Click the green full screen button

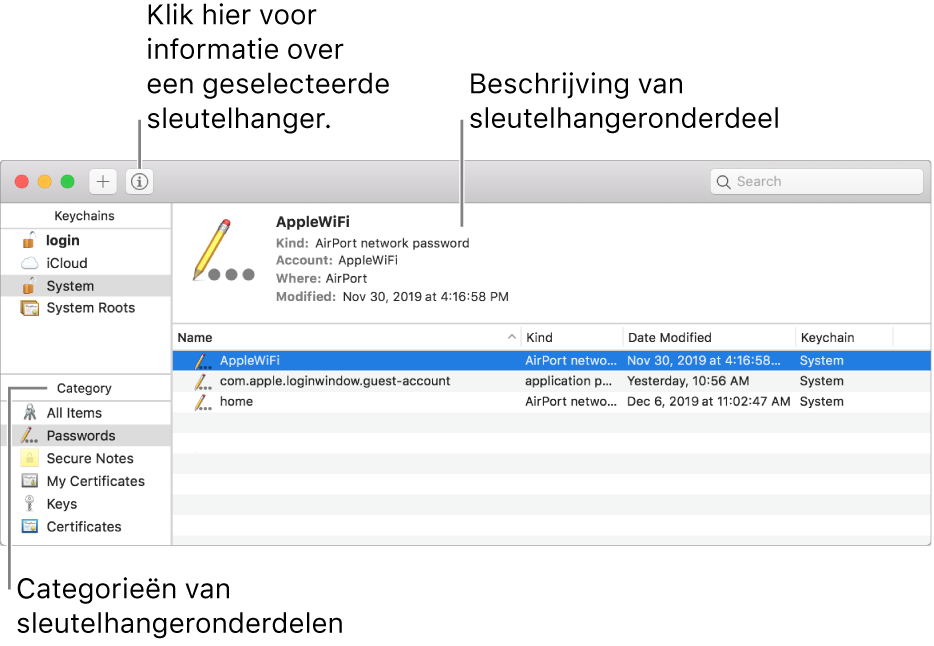(x=67, y=182)
